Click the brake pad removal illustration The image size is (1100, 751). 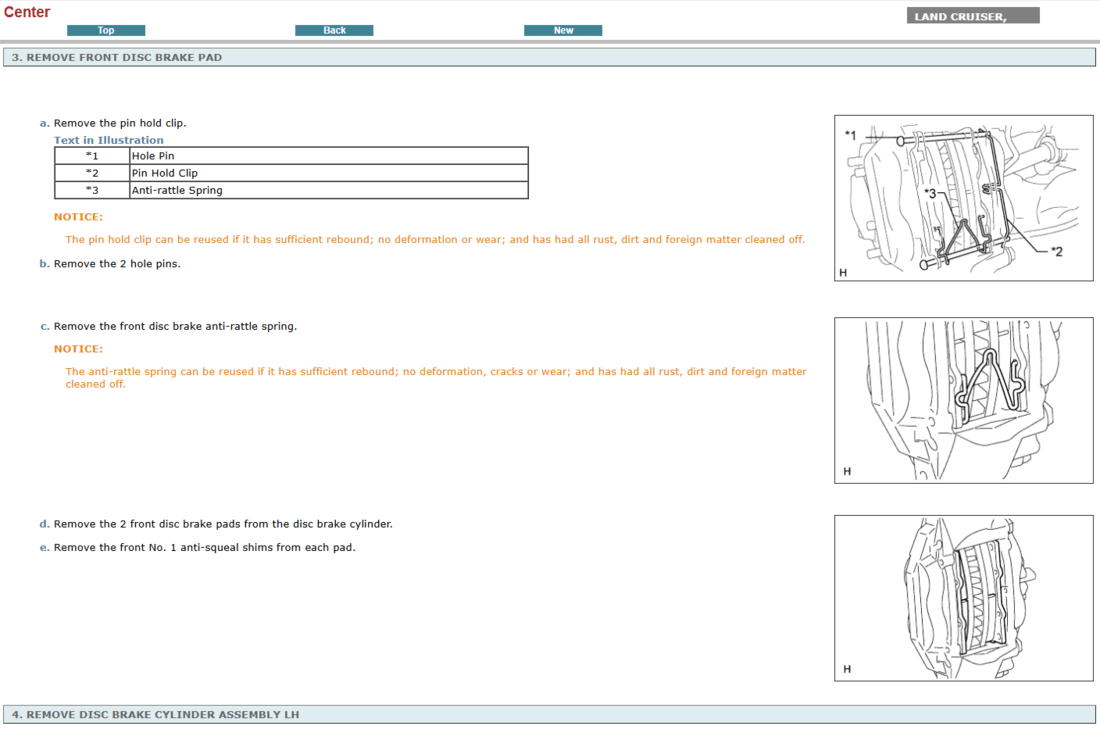pos(963,597)
